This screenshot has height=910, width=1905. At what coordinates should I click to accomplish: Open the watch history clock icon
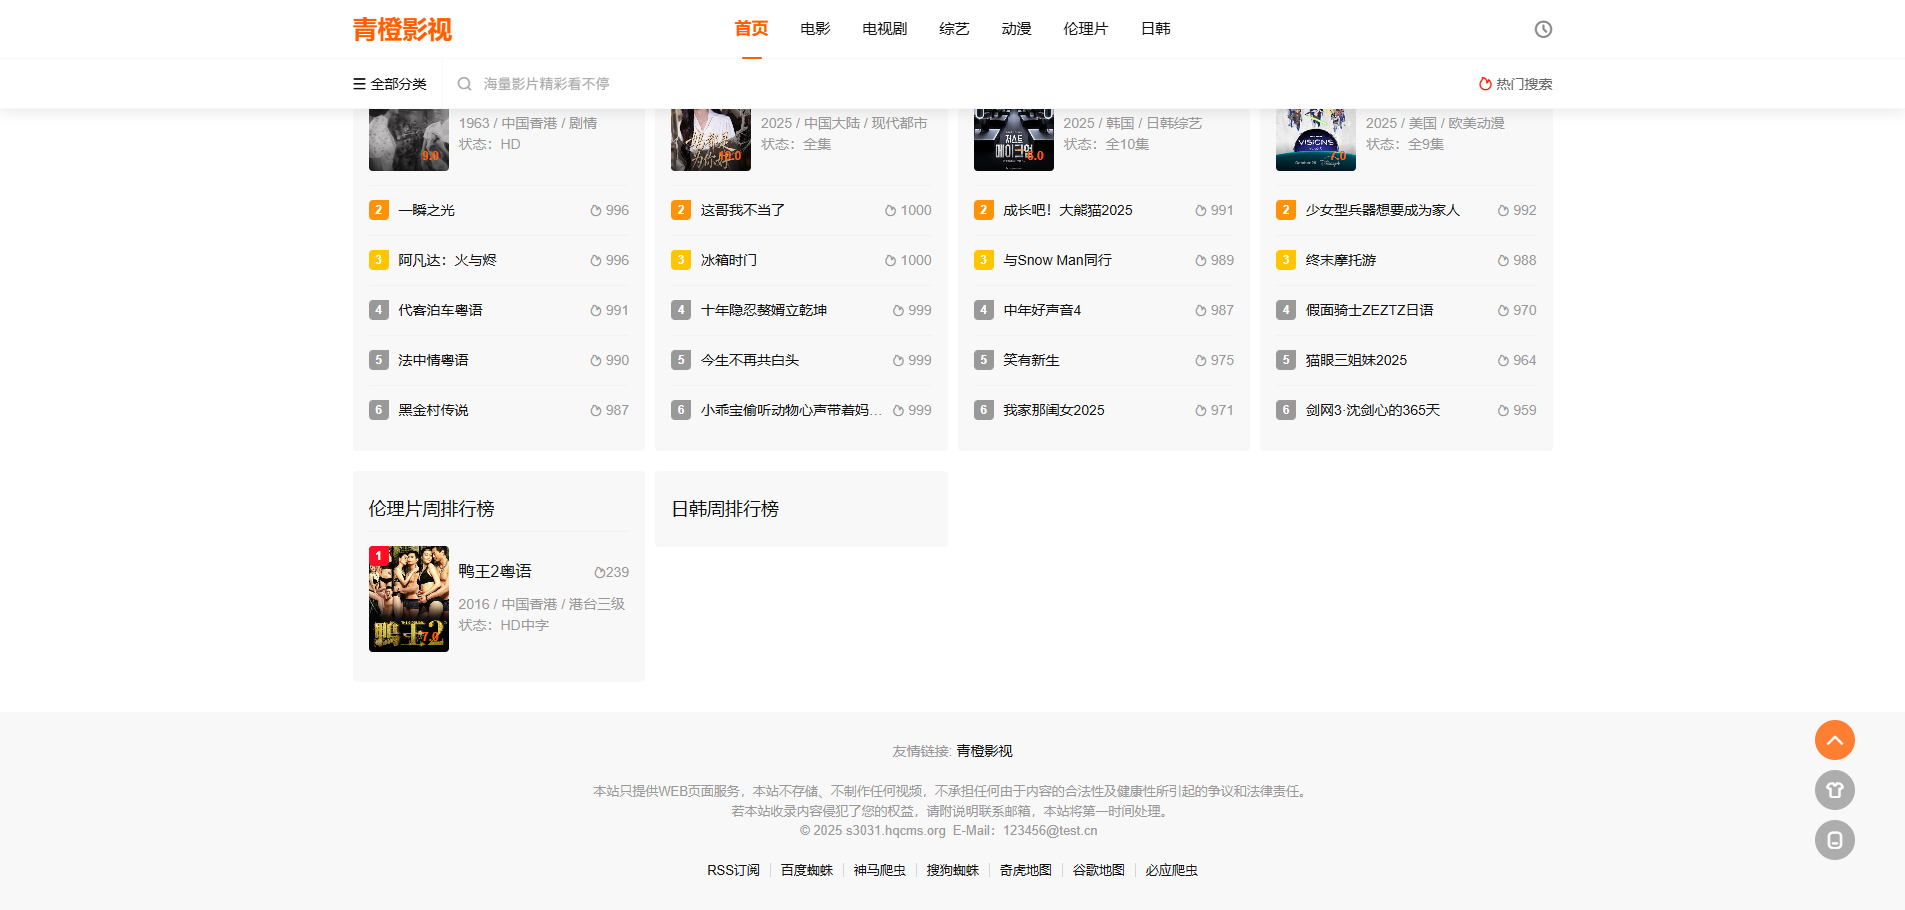(1543, 29)
